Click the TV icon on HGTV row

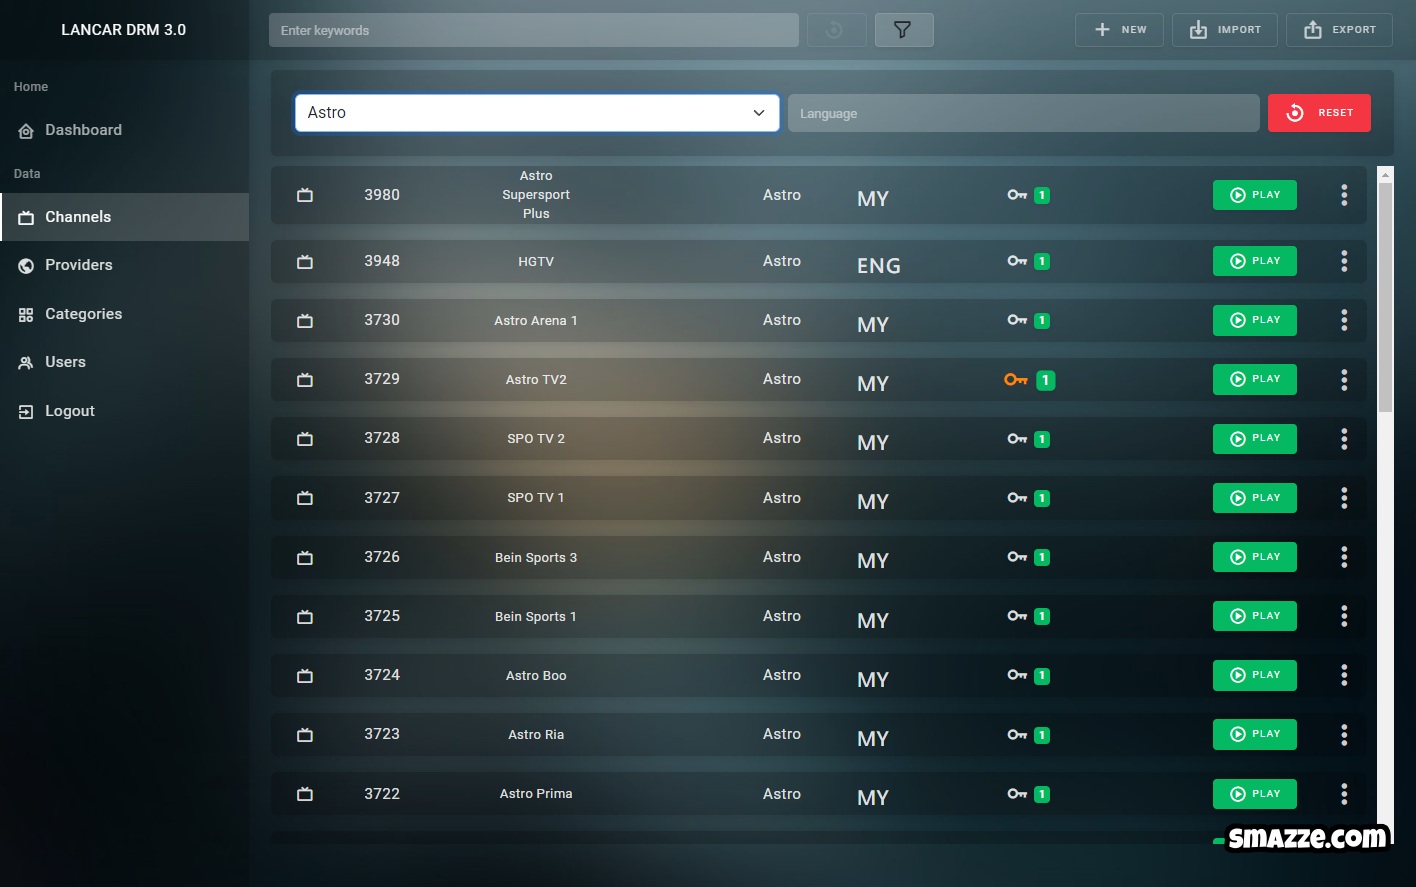(x=305, y=261)
